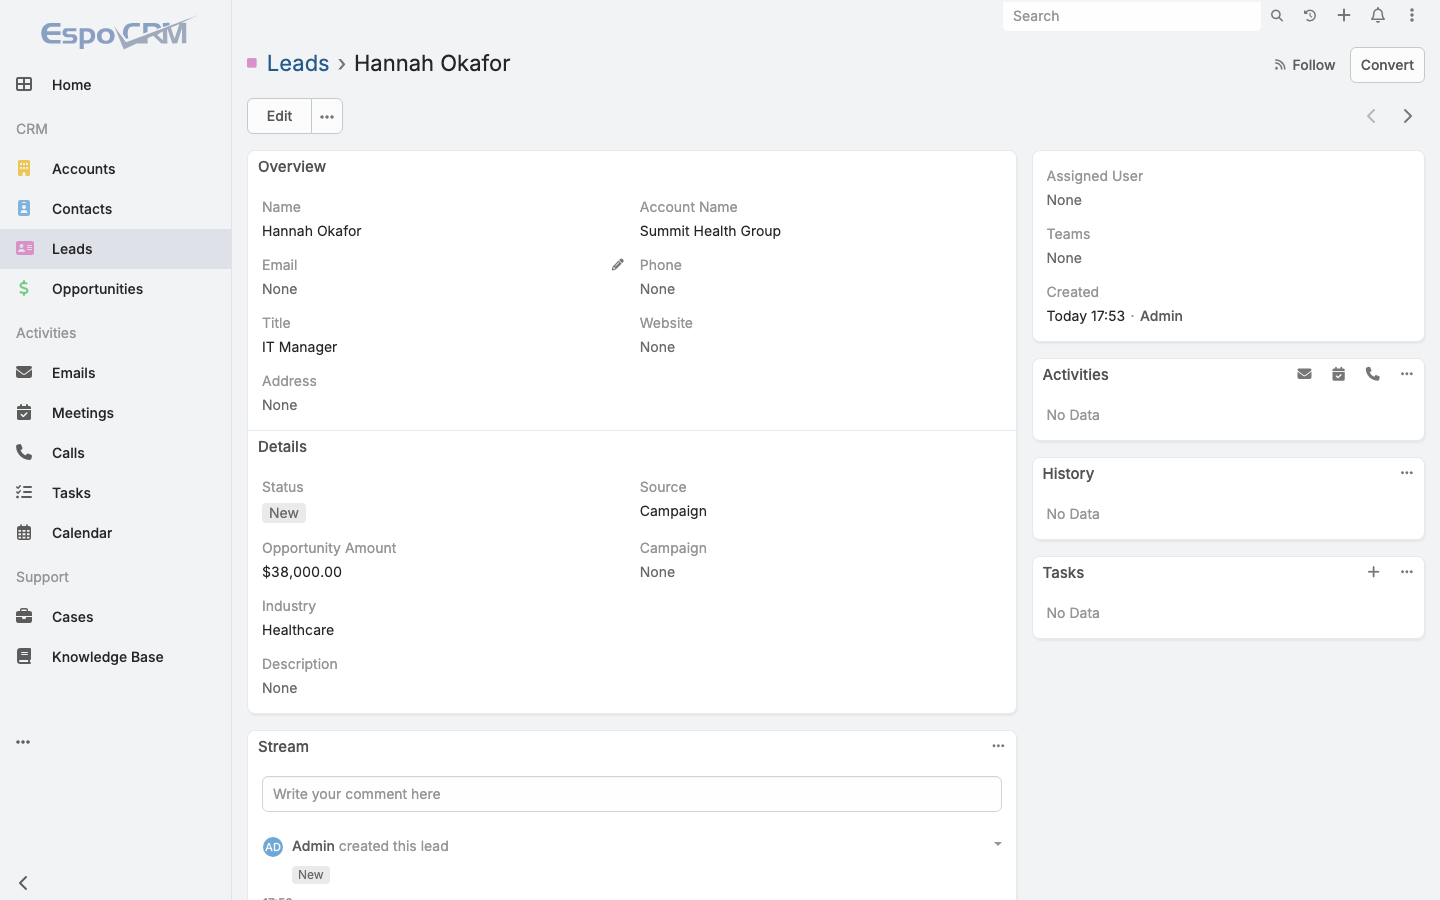1440x900 pixels.
Task: Open Contacts in the sidebar
Action: tap(115, 209)
